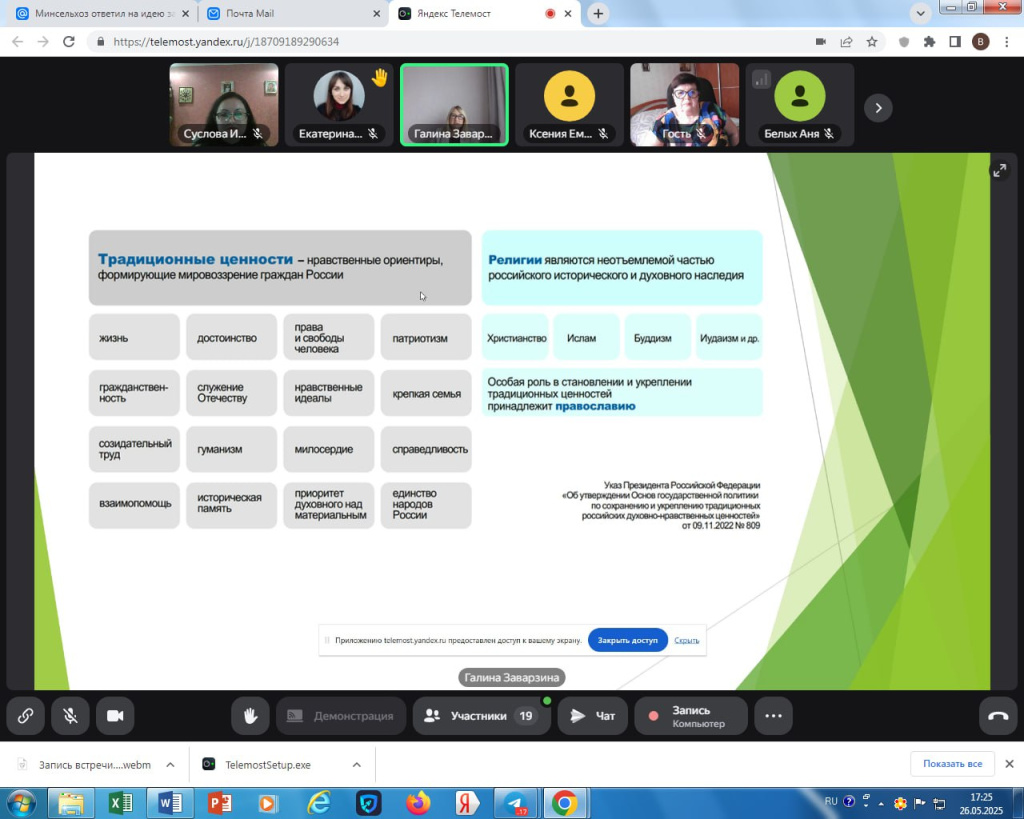The height and width of the screenshot is (819, 1024).
Task: Bookmark this page with the star icon
Action: coord(872,42)
